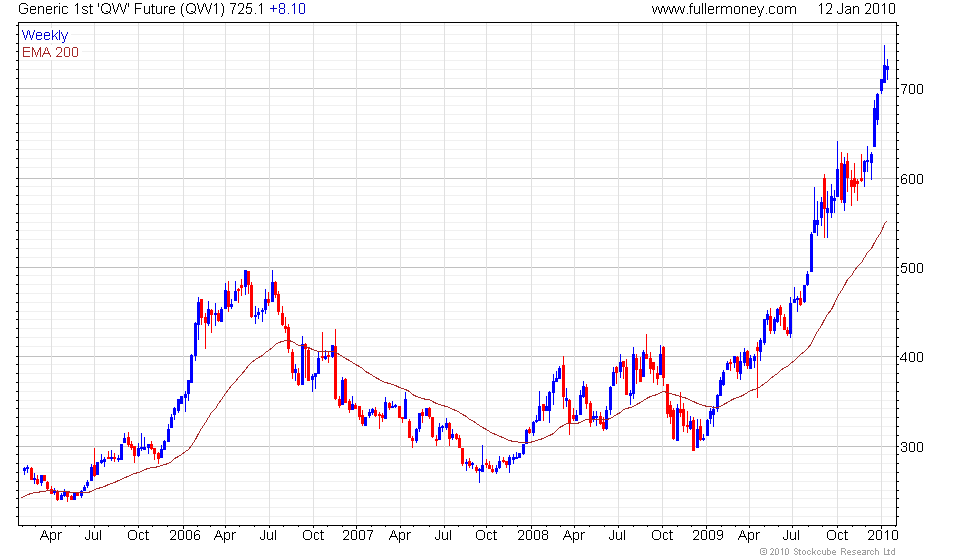Select the EMA 200 legend label
Viewport: 980px width, 560px height.
click(x=50, y=52)
